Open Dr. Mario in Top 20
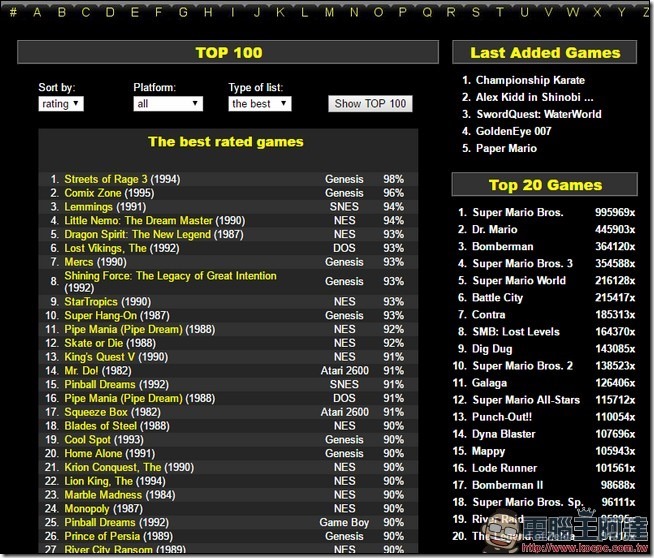The image size is (654, 558). (495, 229)
